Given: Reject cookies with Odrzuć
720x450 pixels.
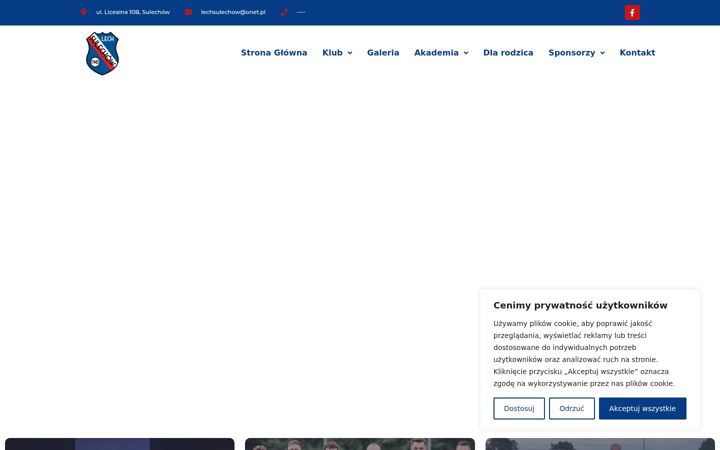Looking at the screenshot, I should (x=572, y=408).
